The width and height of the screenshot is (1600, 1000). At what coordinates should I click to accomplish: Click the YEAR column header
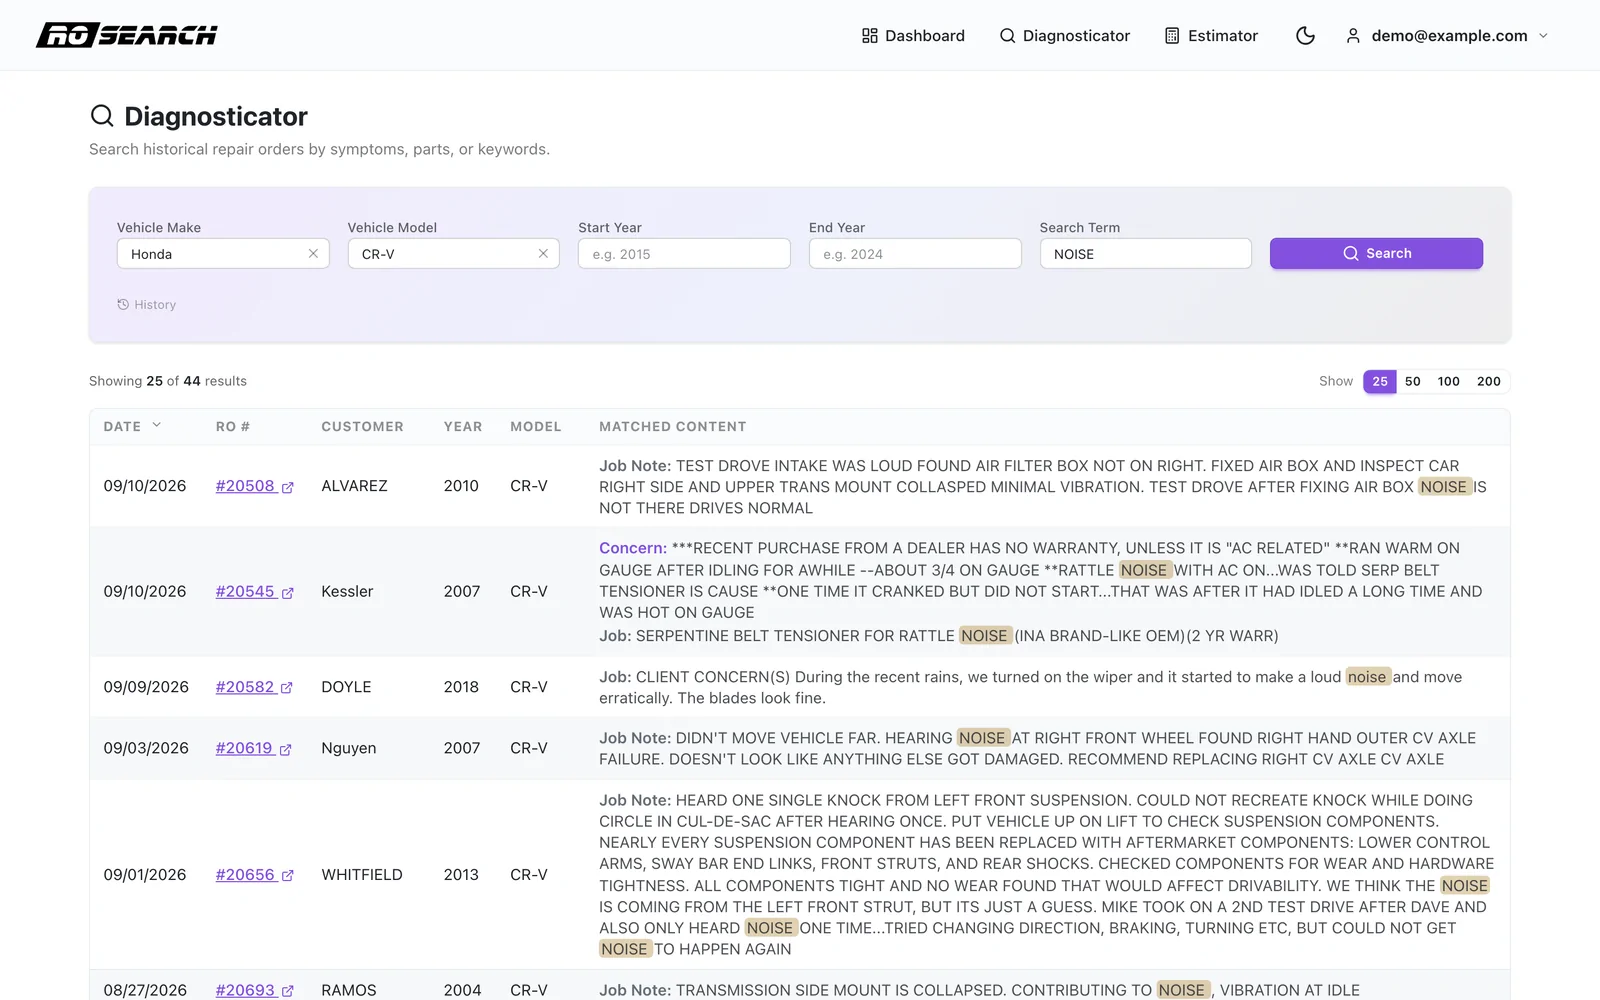click(463, 426)
